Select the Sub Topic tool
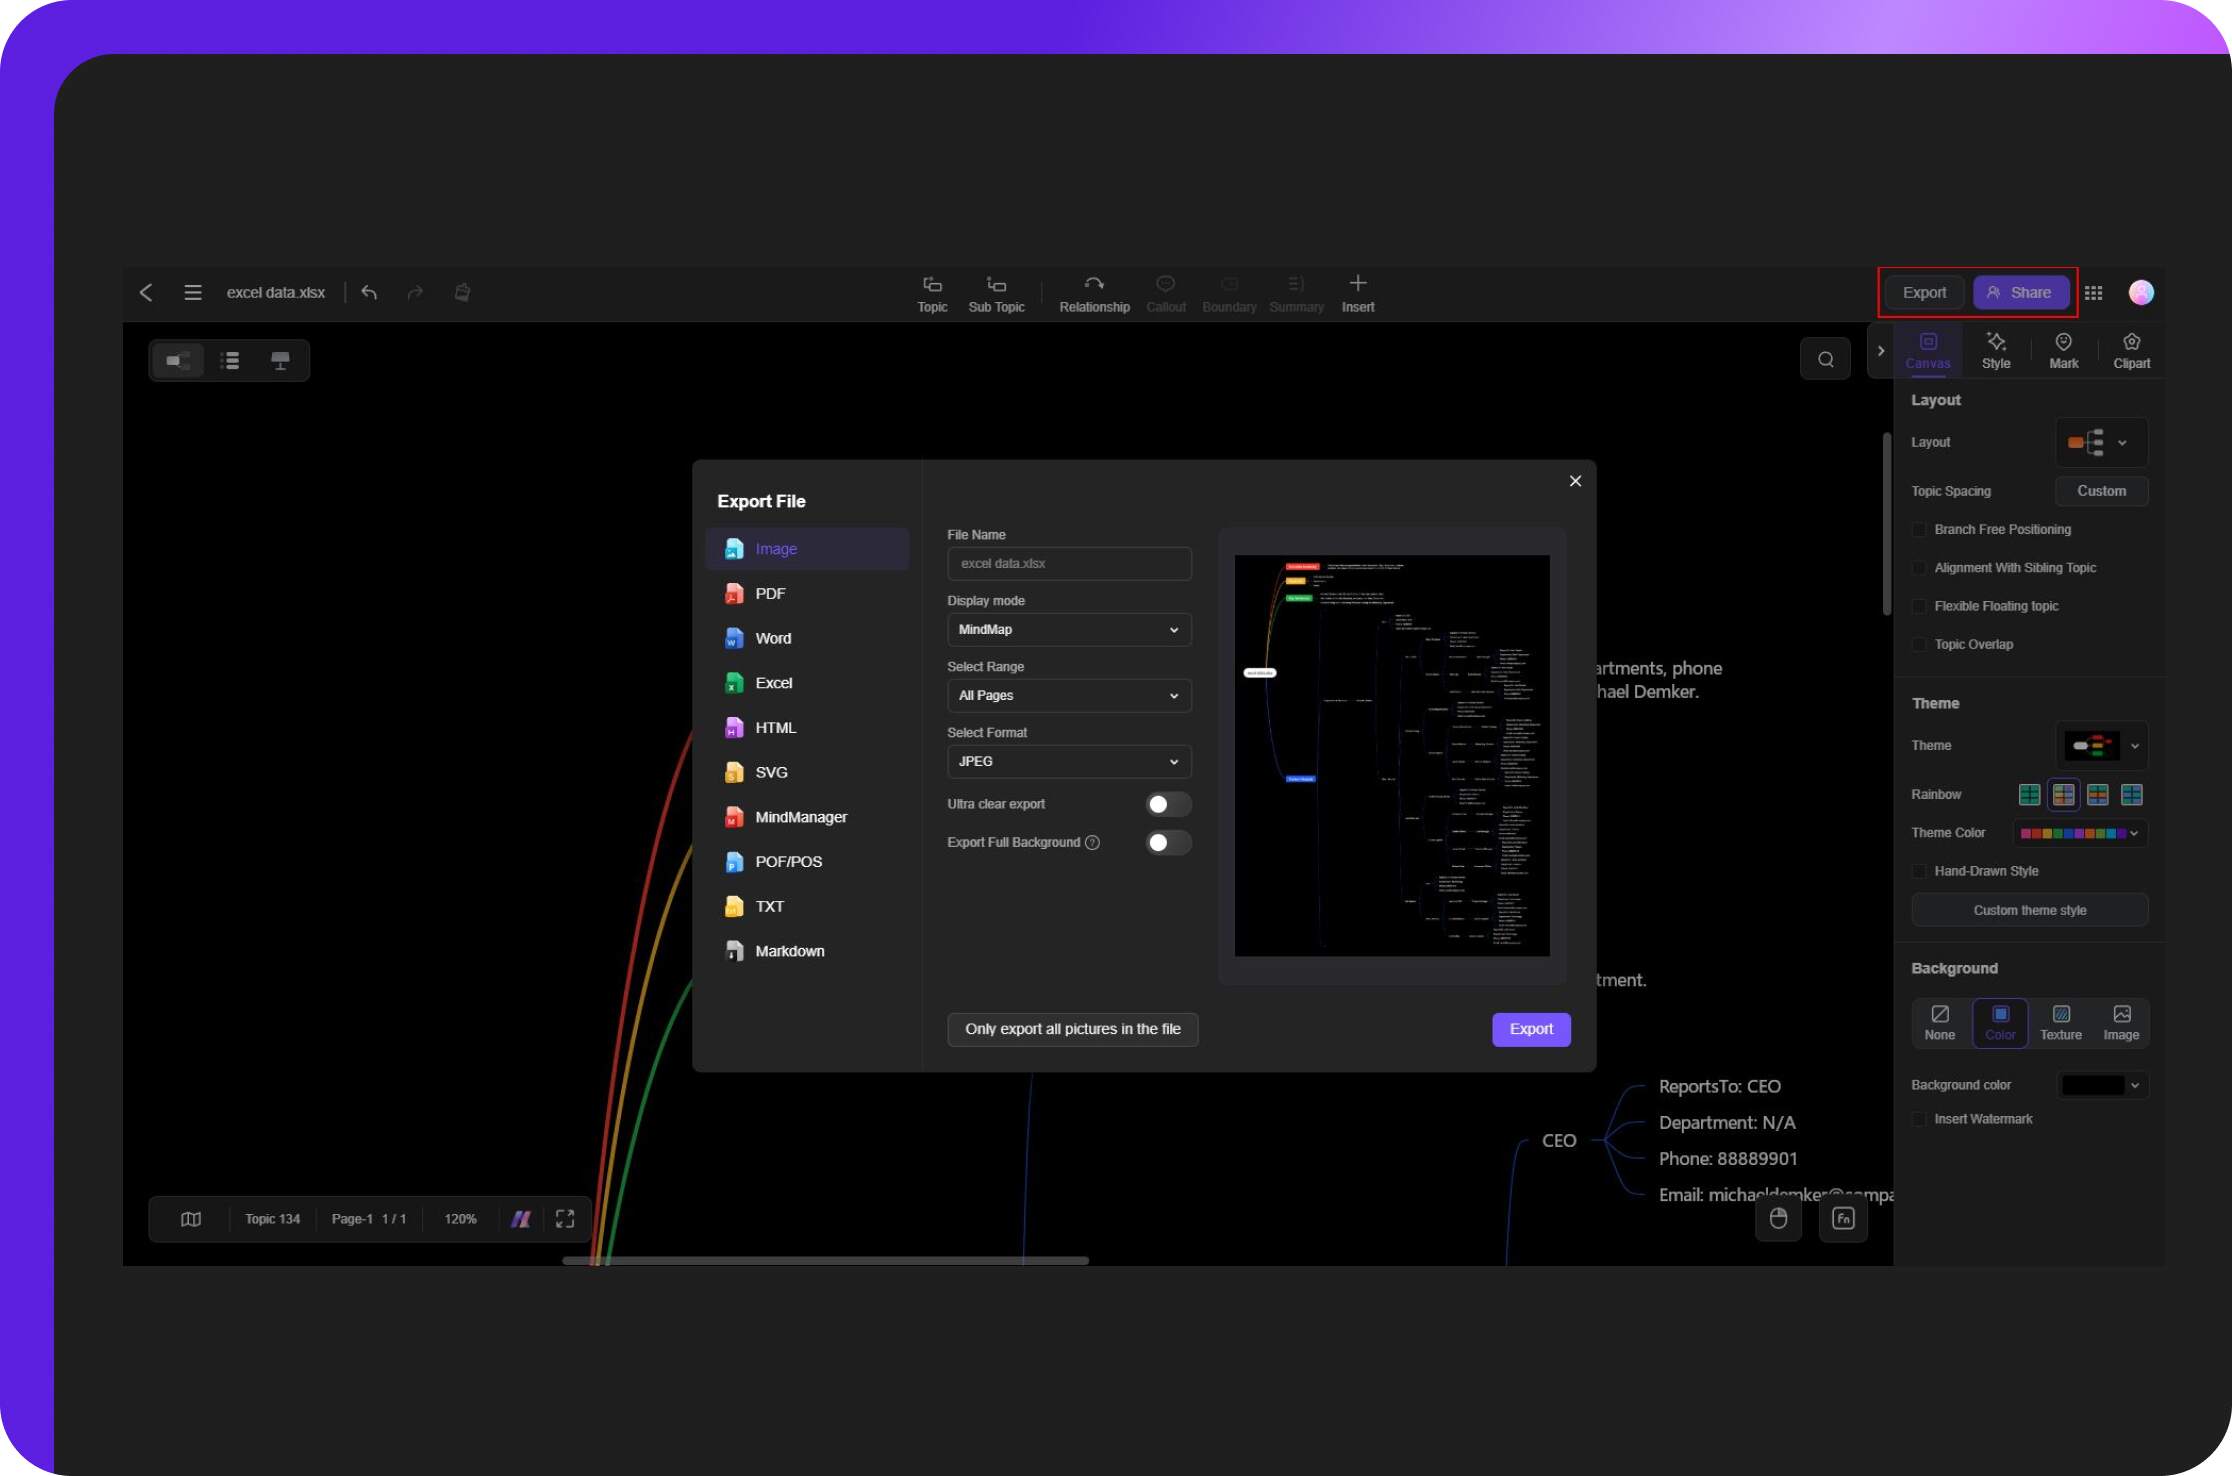Viewport: 2232px width, 1476px height. click(995, 292)
